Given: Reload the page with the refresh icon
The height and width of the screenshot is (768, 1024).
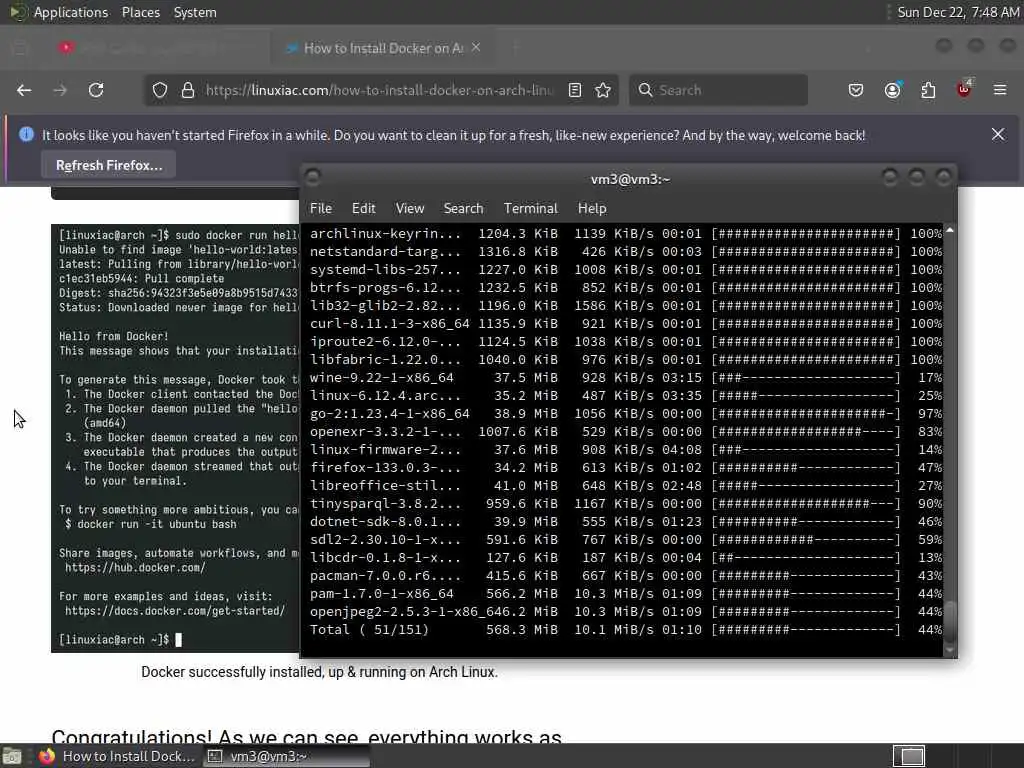Looking at the screenshot, I should (96, 90).
